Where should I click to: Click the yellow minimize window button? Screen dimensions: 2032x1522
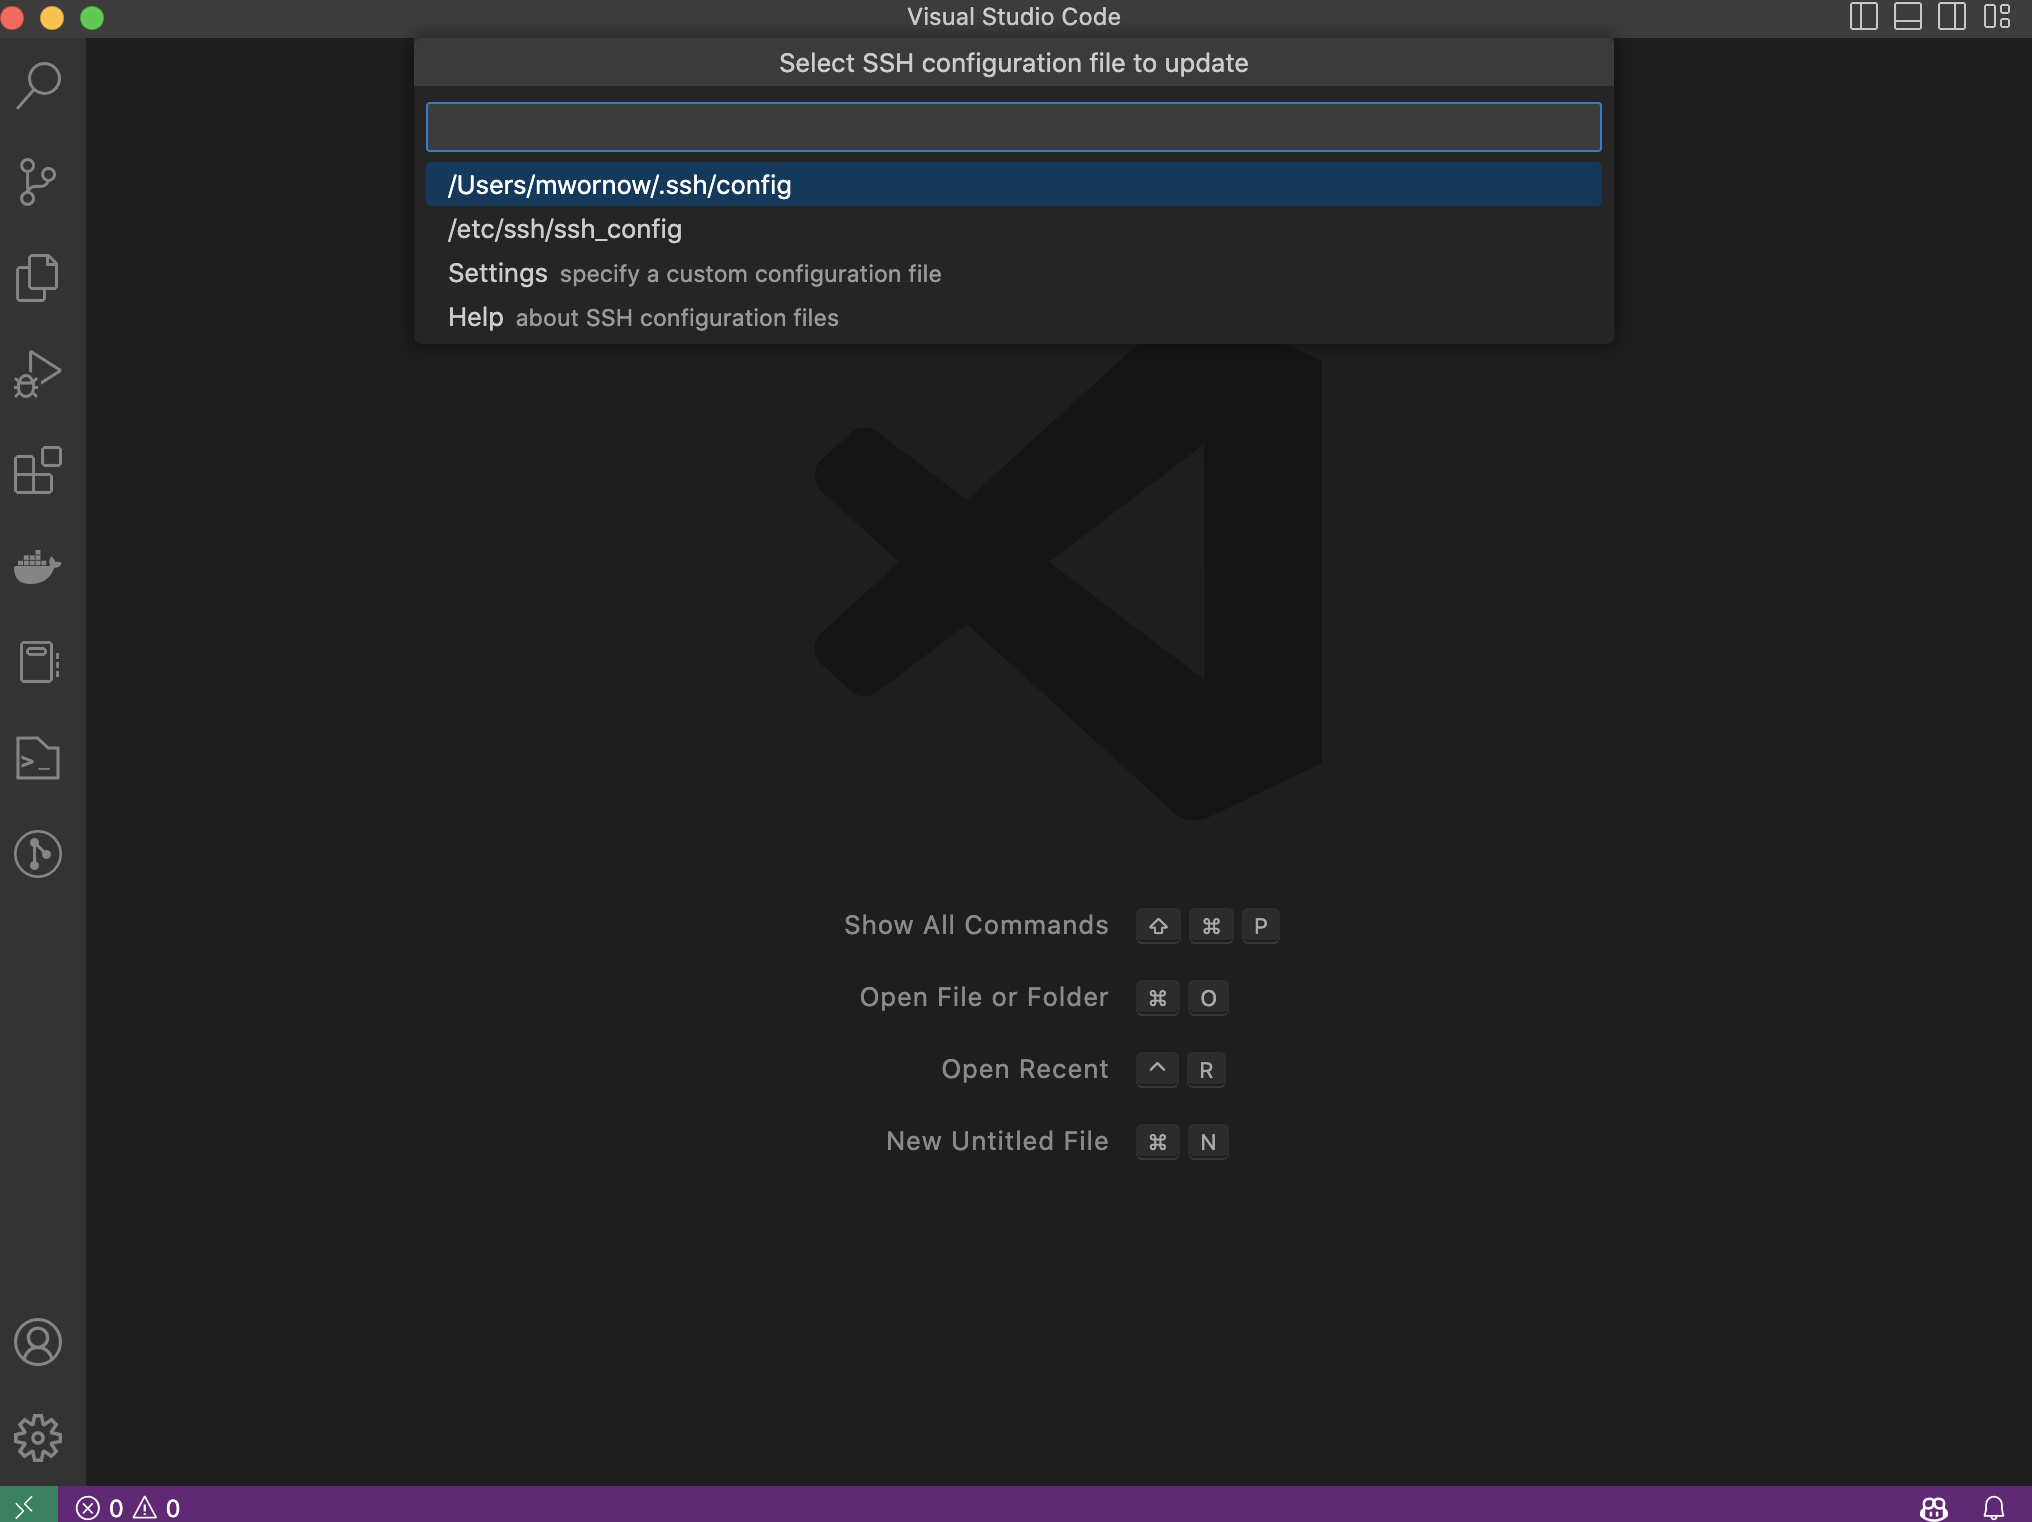pyautogui.click(x=52, y=18)
